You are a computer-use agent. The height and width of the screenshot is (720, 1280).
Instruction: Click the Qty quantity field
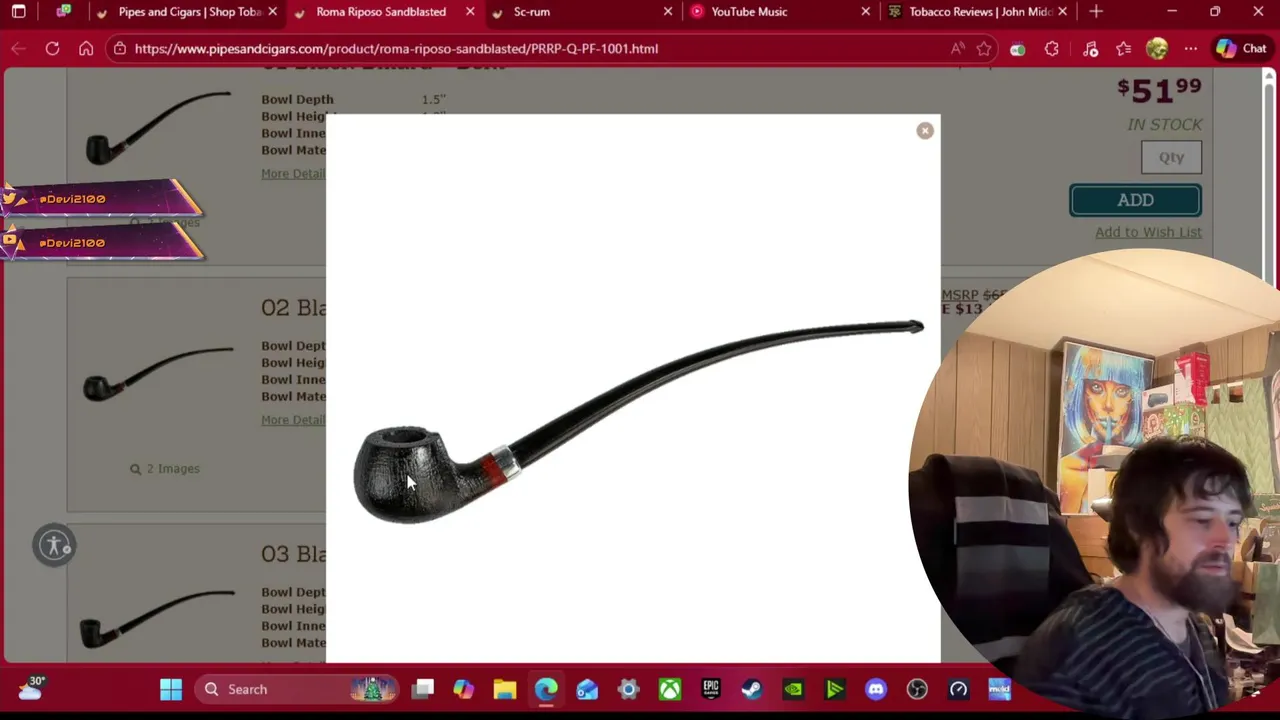1171,157
